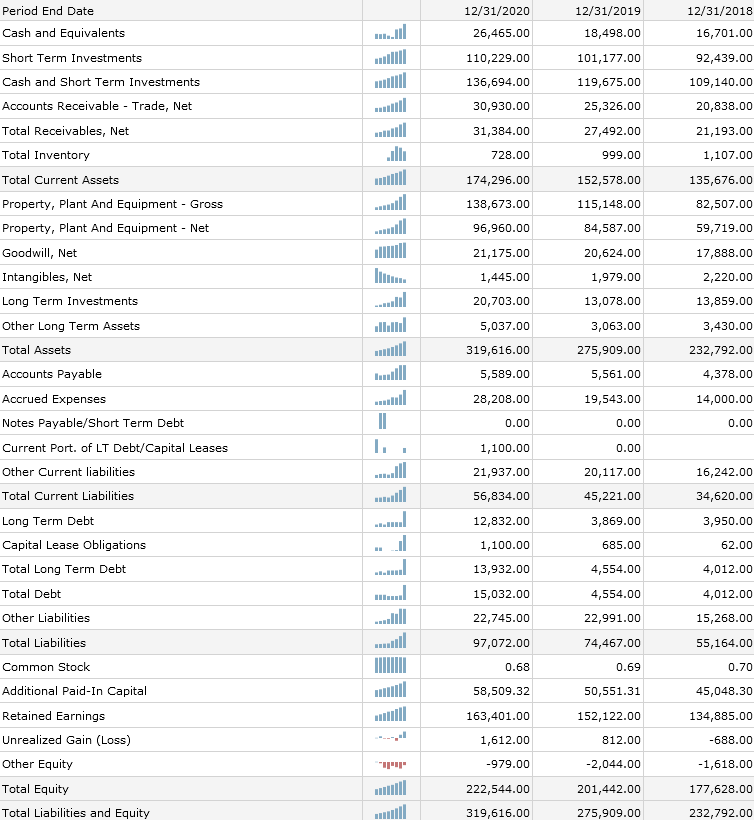Click the Cash and Equivalents sparkline chart
The image size is (754, 820).
(x=390, y=34)
